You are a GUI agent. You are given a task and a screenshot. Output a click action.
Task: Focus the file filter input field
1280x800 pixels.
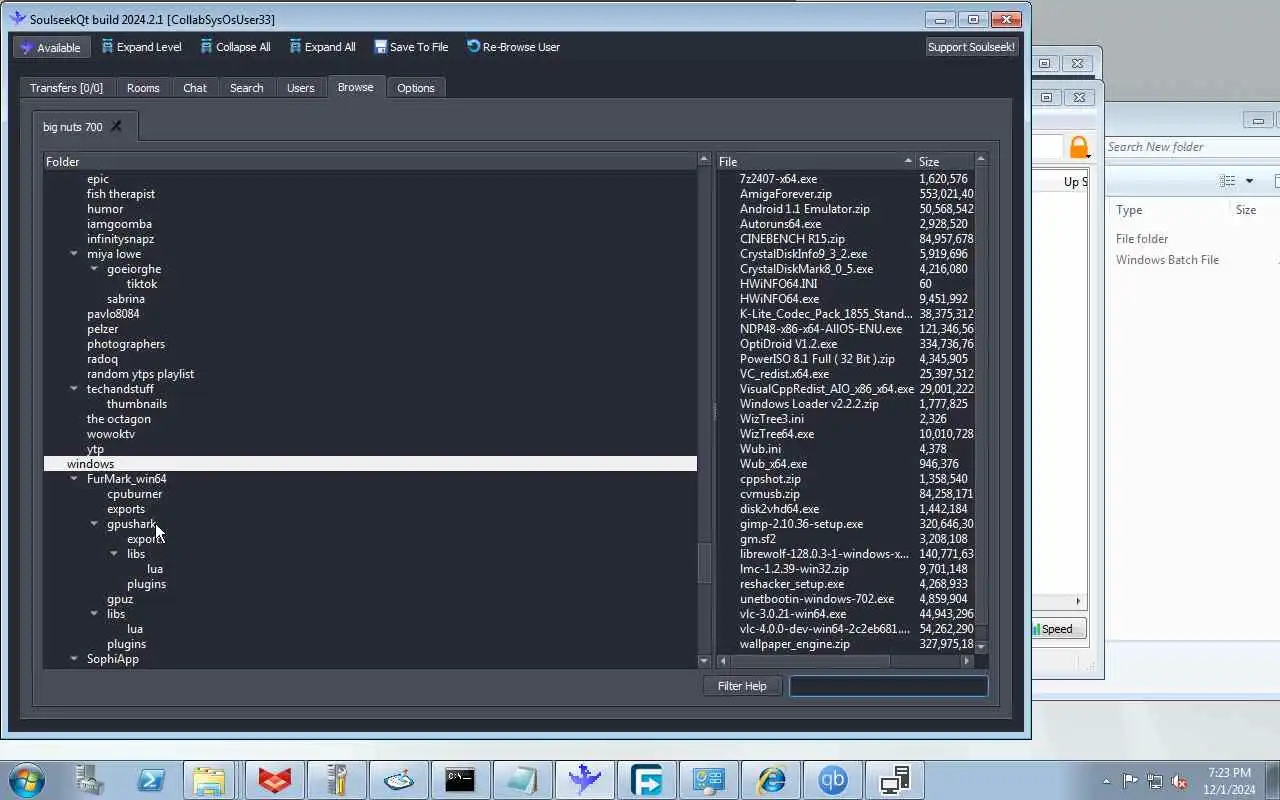(888, 686)
